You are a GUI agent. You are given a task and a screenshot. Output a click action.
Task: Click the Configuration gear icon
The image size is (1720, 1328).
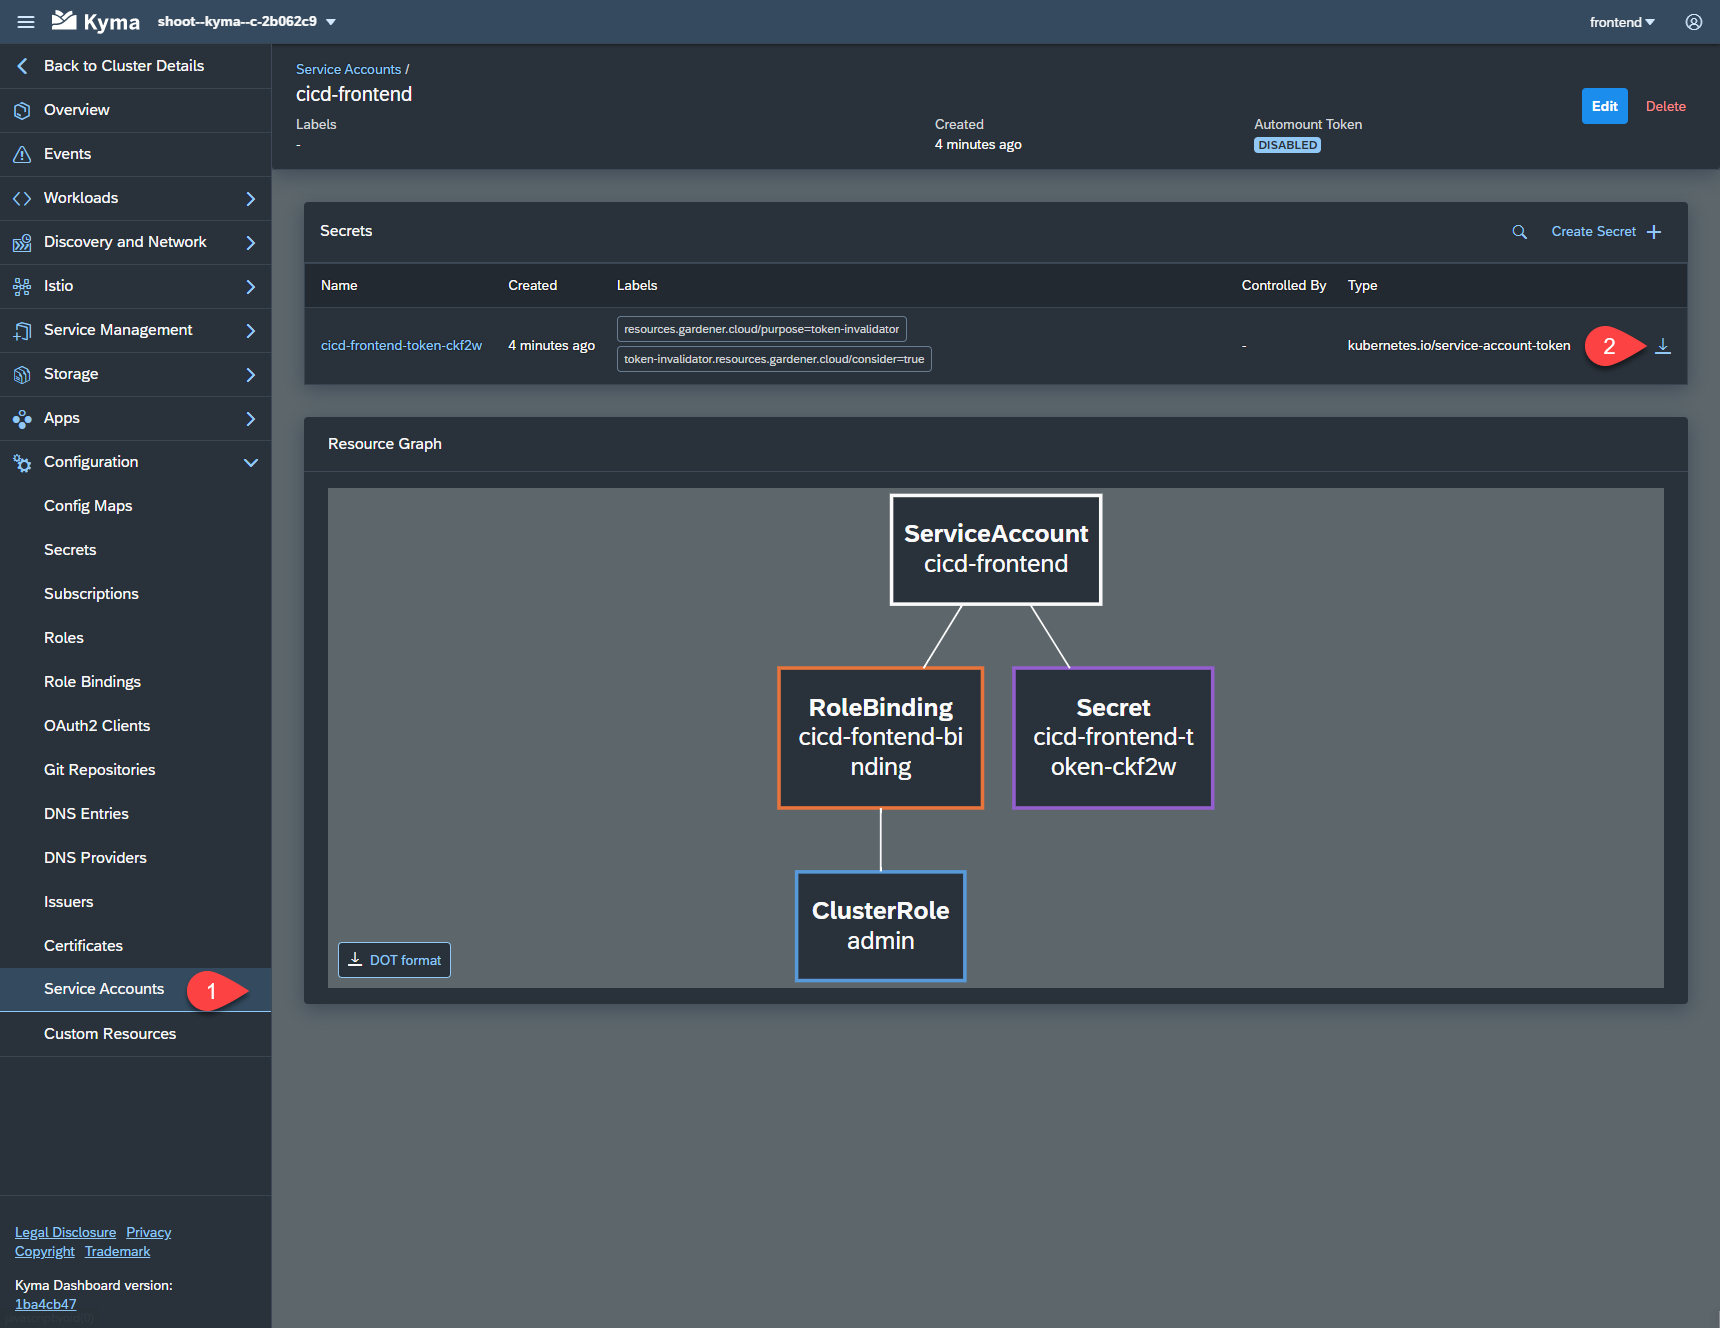22,462
